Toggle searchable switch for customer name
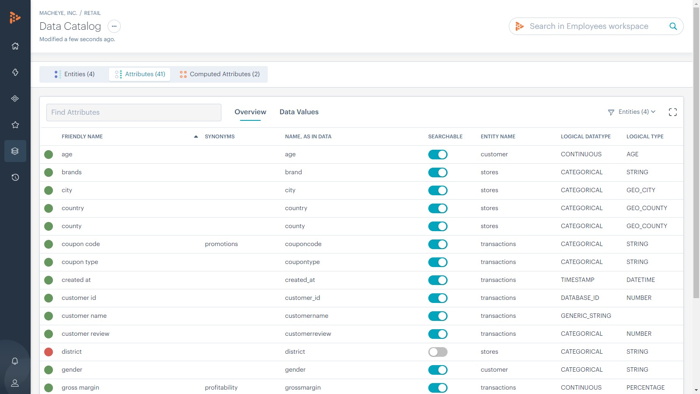The width and height of the screenshot is (700, 394). click(x=438, y=316)
